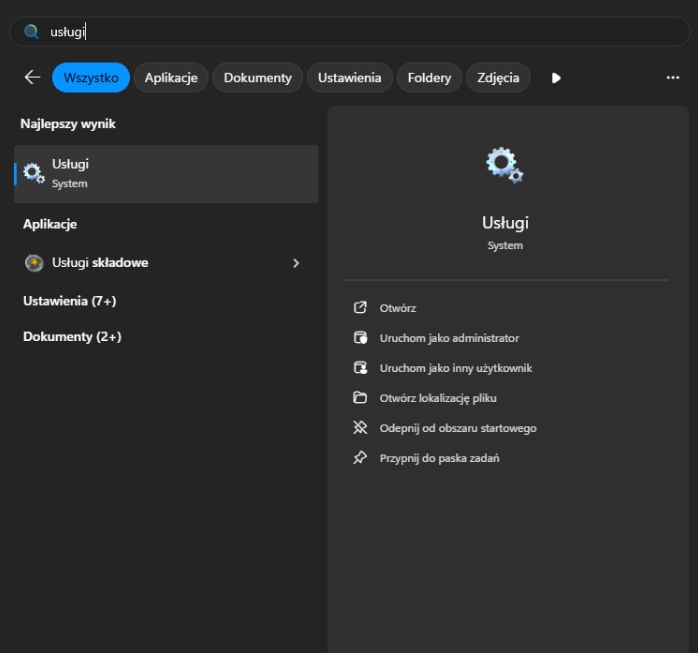Click the folder icon for file location
698x653 pixels.
(361, 398)
